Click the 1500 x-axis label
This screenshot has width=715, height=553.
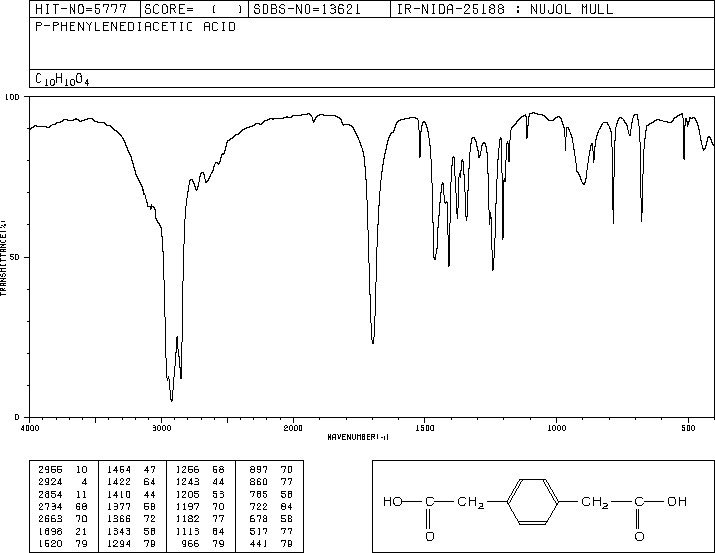click(425, 428)
